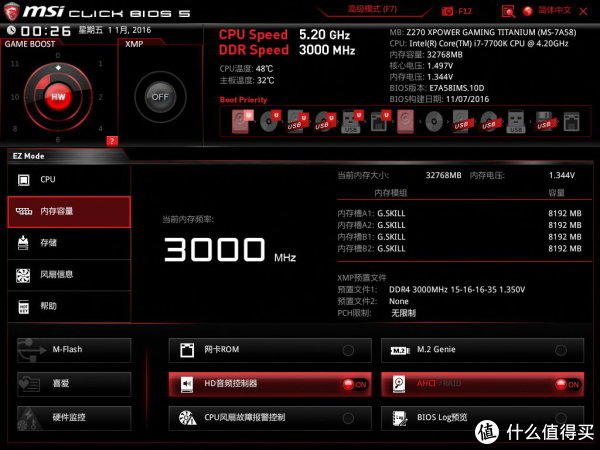This screenshot has height=450, width=600.
Task: Click the 内存槽A2: G.SKILL row
Action: (x=459, y=225)
